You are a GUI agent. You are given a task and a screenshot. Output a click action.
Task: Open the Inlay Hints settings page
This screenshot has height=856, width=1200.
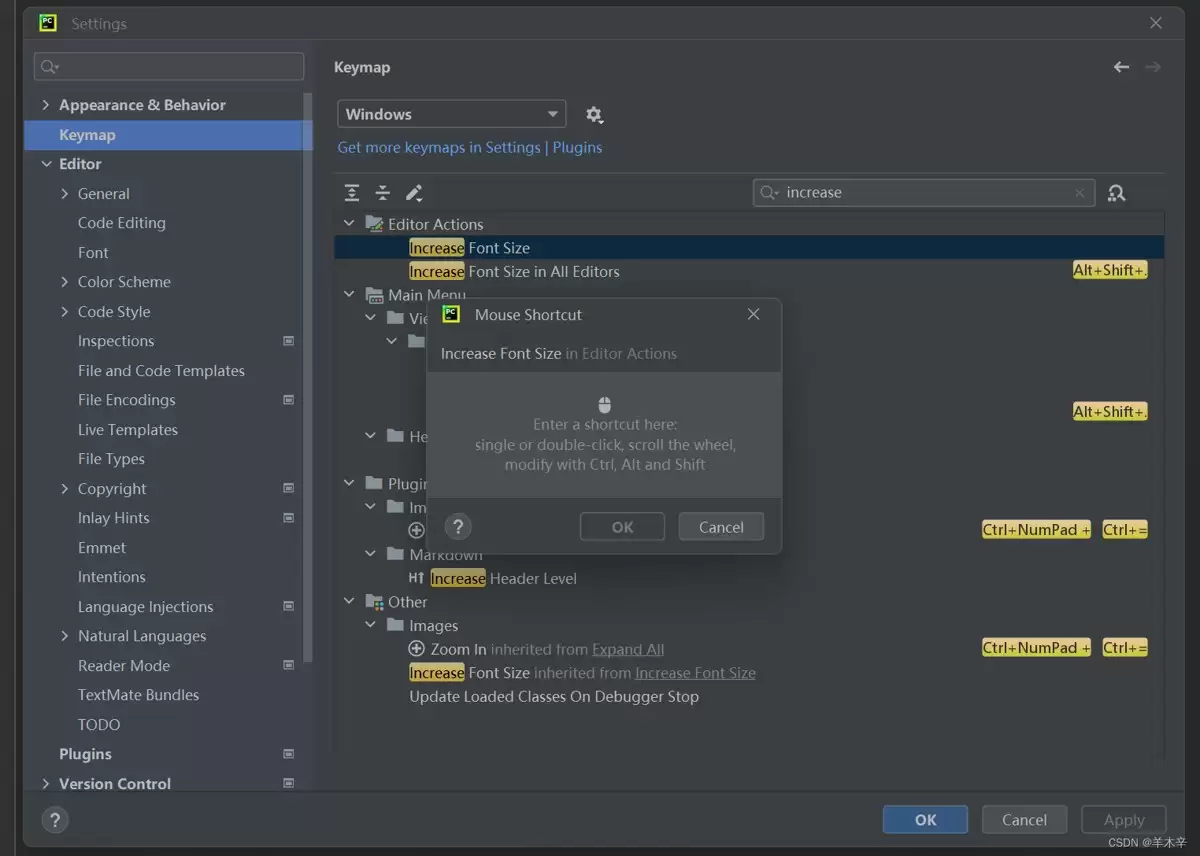point(113,518)
